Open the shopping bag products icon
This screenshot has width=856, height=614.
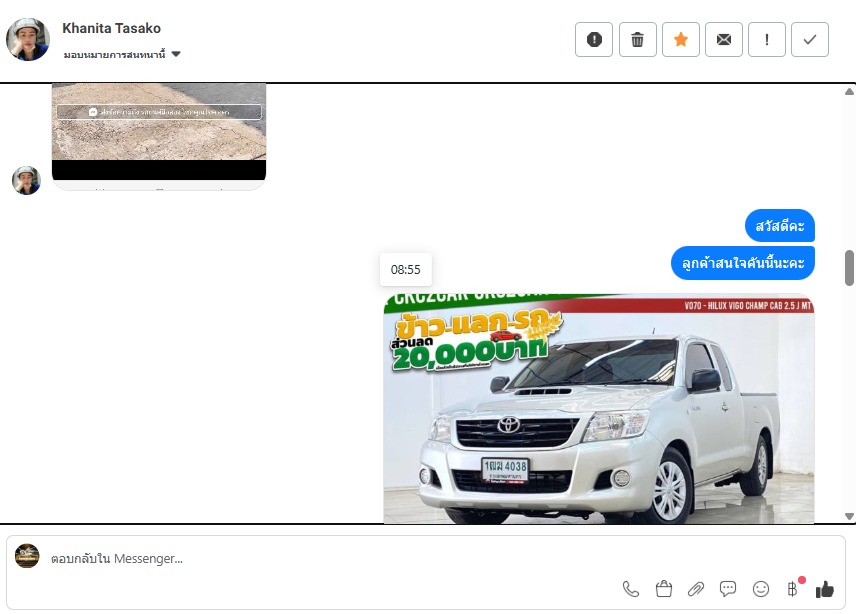click(x=663, y=589)
